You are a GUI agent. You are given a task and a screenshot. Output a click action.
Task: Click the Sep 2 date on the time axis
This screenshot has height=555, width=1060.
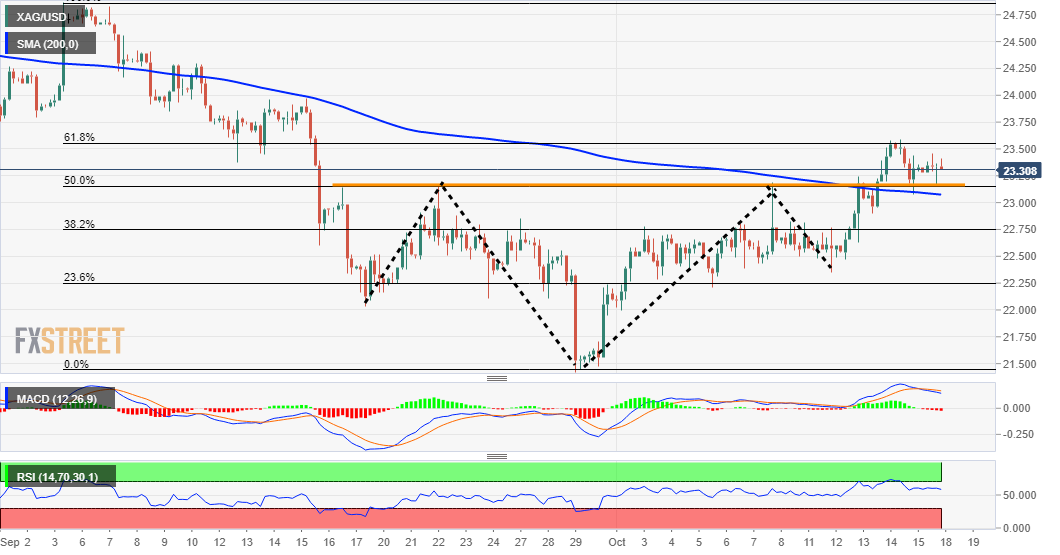point(16,542)
